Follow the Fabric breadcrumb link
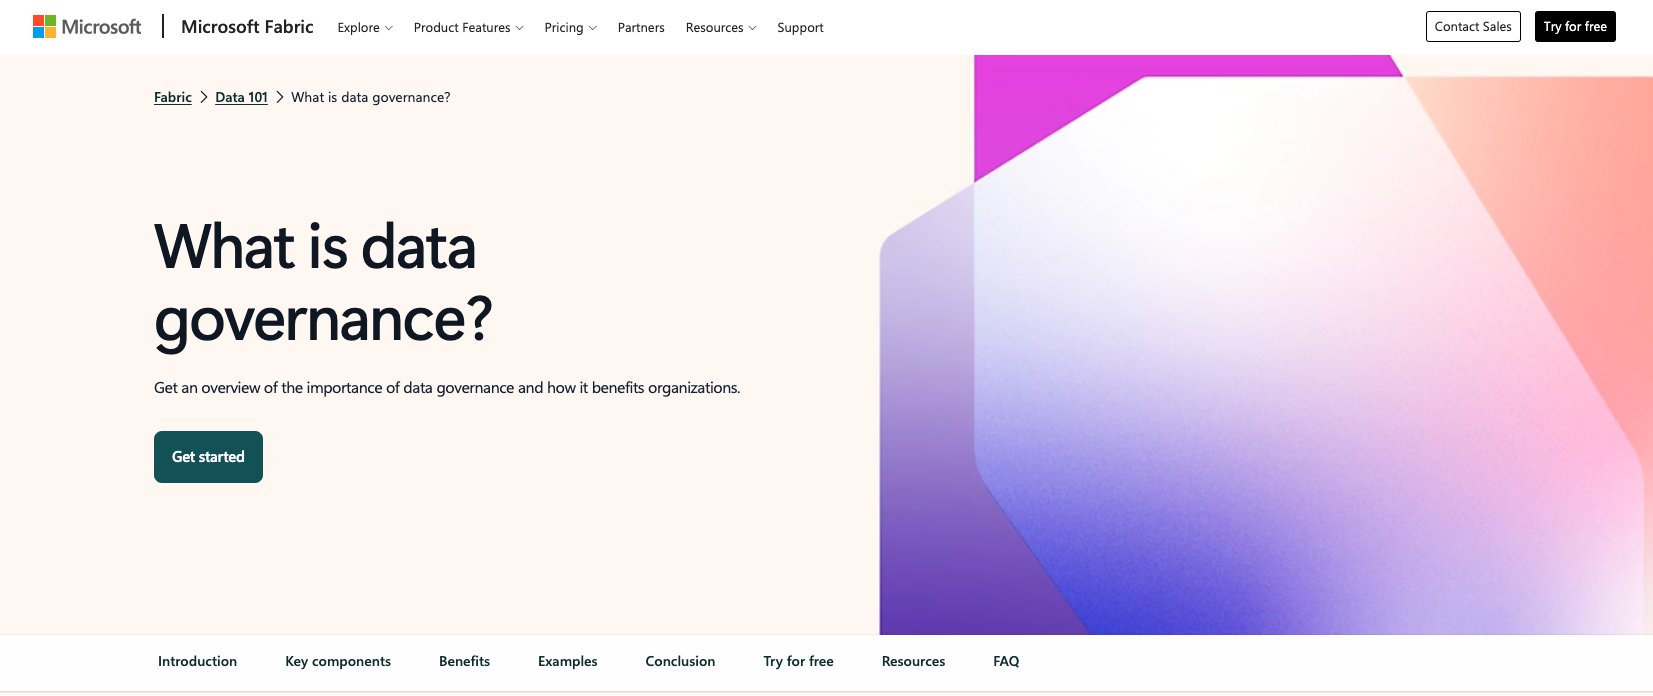1653x696 pixels. [173, 97]
